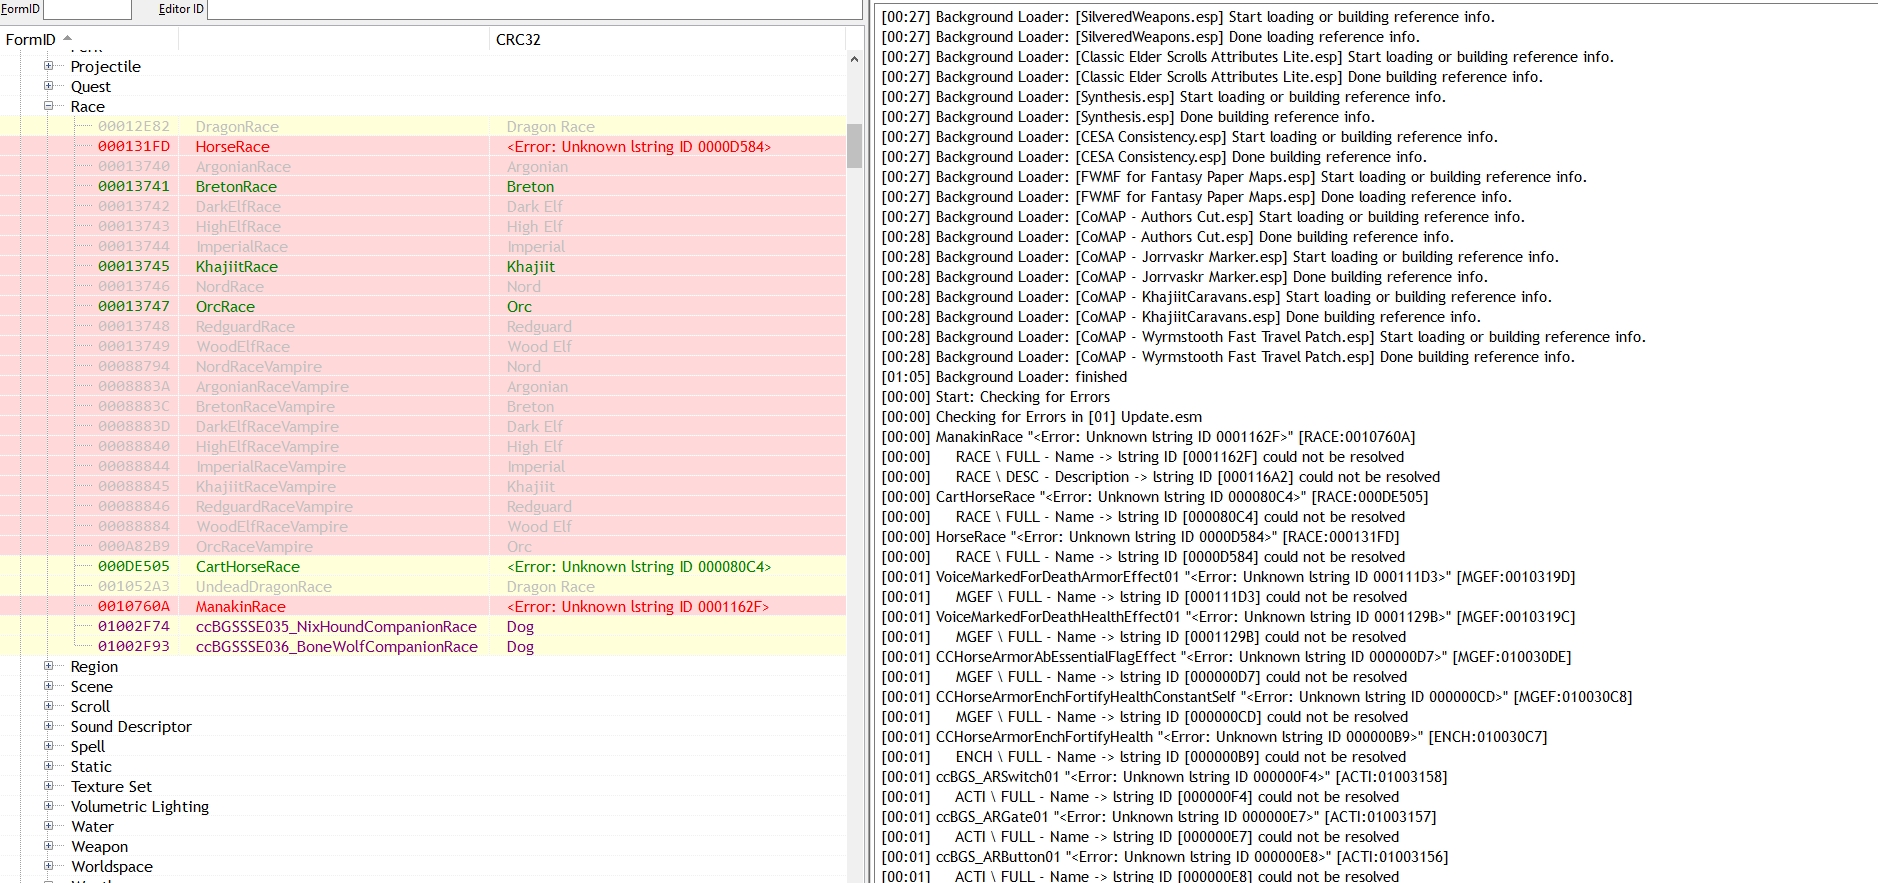Click the tree view scrollbar thumb
The image size is (1878, 883).
click(854, 145)
